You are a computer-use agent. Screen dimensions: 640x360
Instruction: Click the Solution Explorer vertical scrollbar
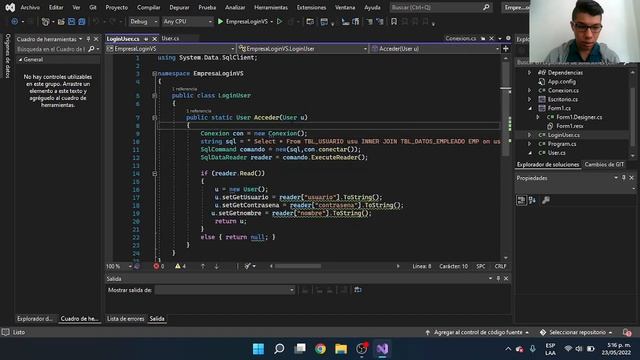click(x=632, y=114)
